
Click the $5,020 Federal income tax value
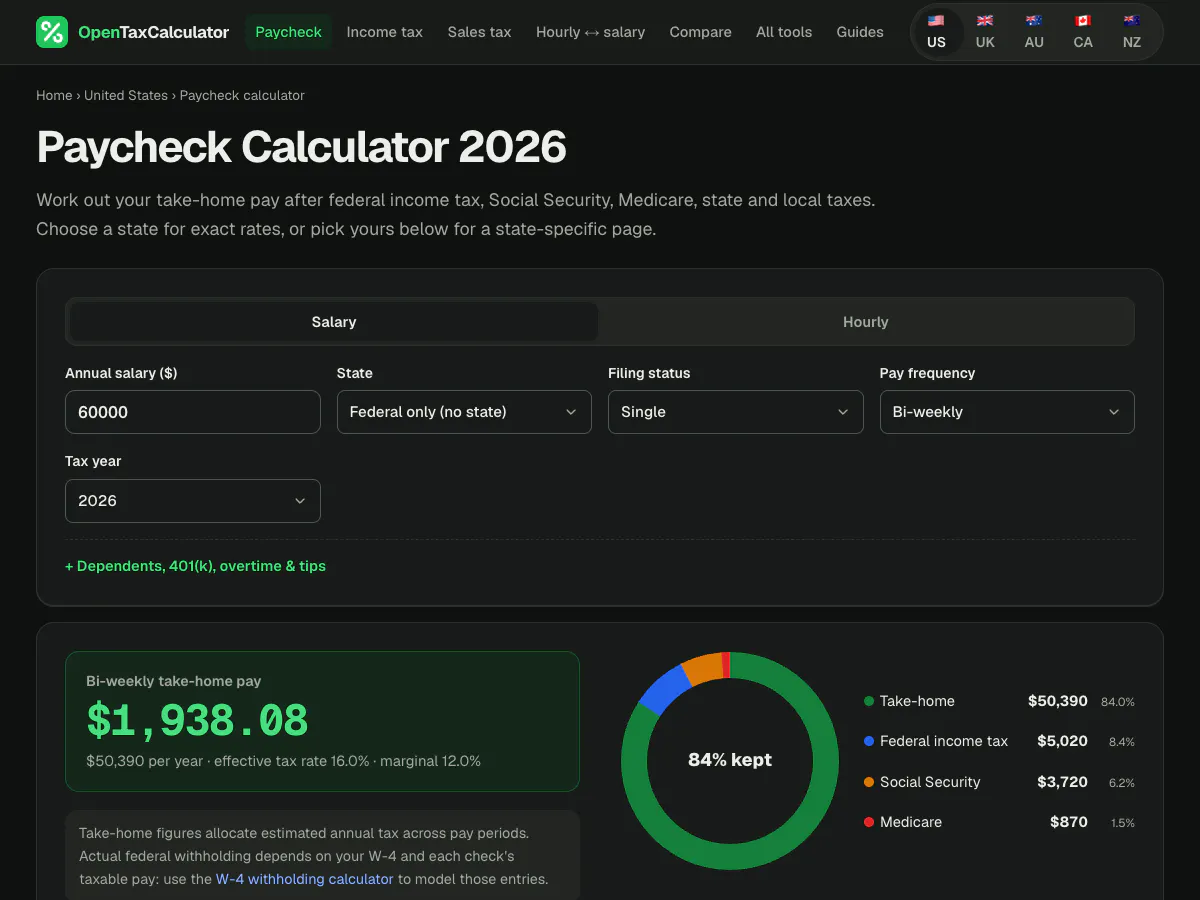pyautogui.click(x=1062, y=741)
